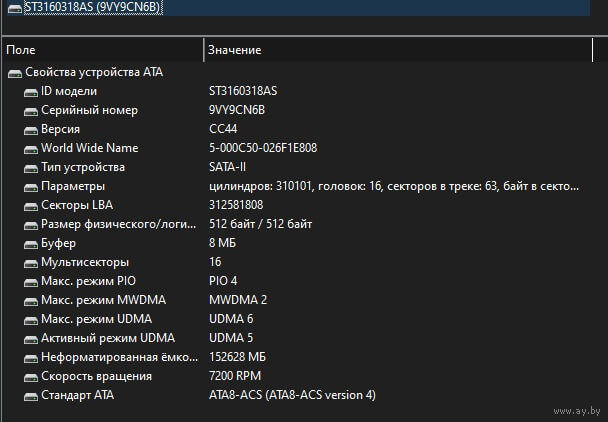The height and width of the screenshot is (422, 608).
Task: Click the icon beside Серийный номер
Action: pos(31,110)
